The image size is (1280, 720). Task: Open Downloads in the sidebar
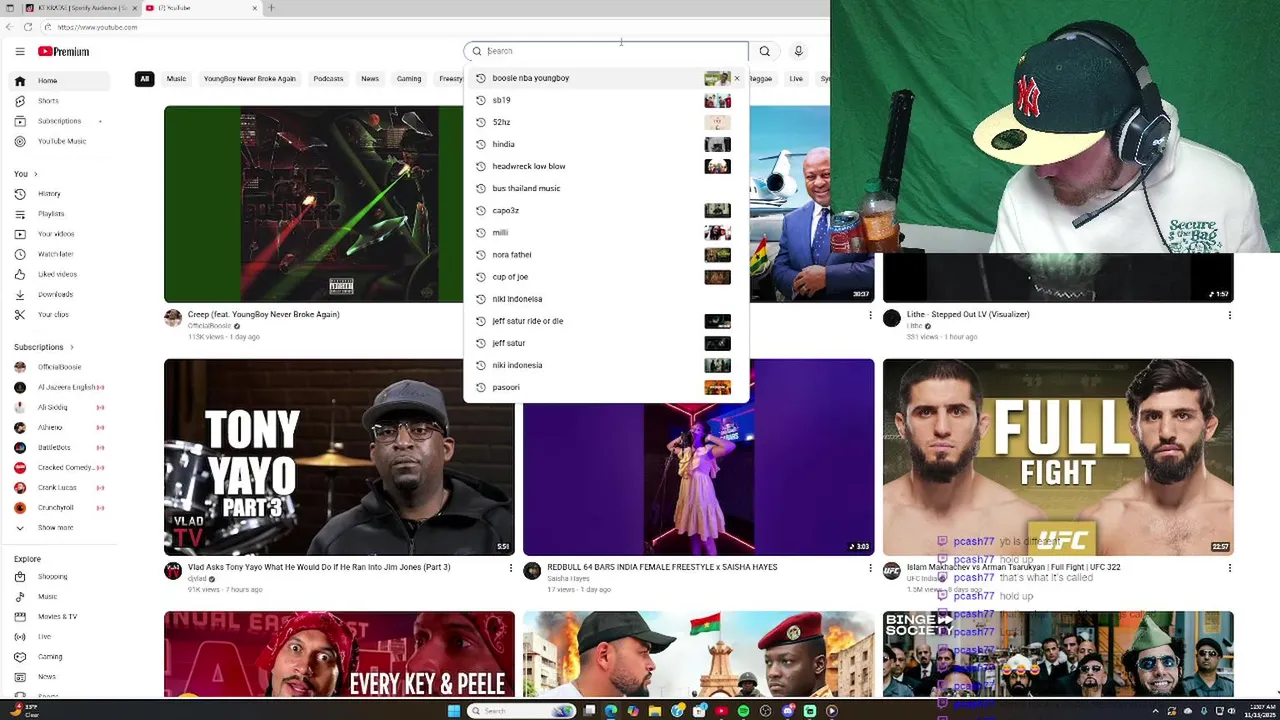coord(60,294)
